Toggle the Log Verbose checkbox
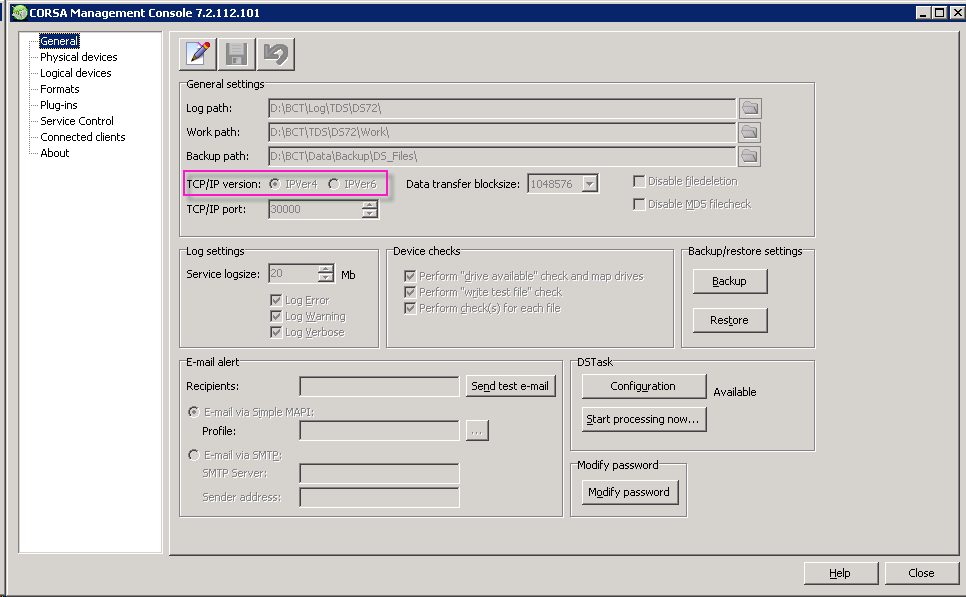 pyautogui.click(x=276, y=332)
